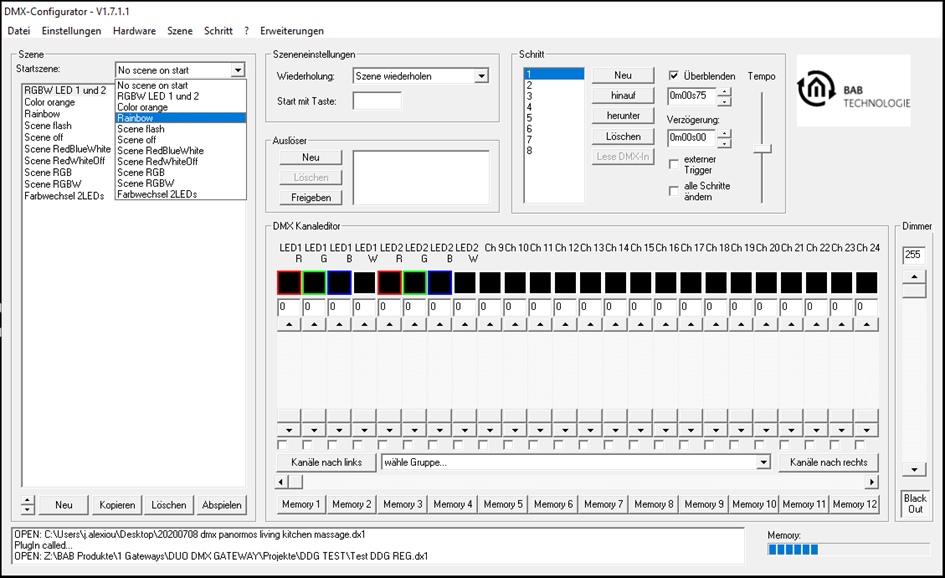
Task: Enable the alle Schritte ändern checkbox
Action: click(674, 191)
